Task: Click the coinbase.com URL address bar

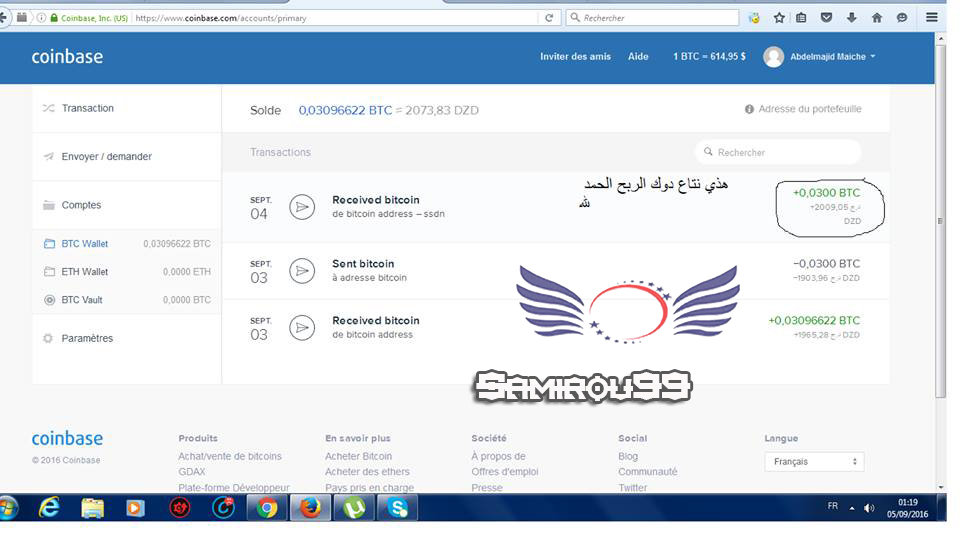Action: pyautogui.click(x=334, y=18)
